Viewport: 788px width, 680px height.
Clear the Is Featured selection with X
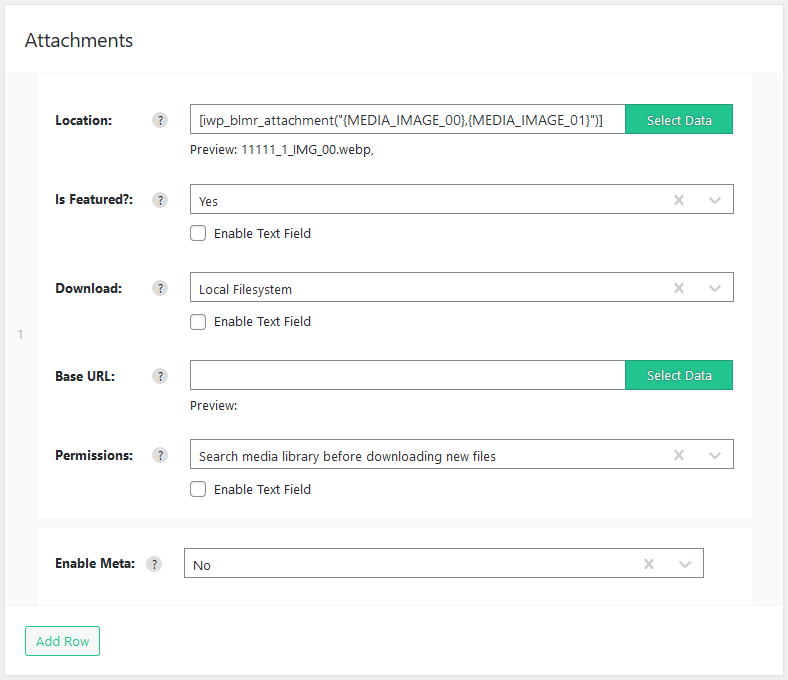pos(679,200)
